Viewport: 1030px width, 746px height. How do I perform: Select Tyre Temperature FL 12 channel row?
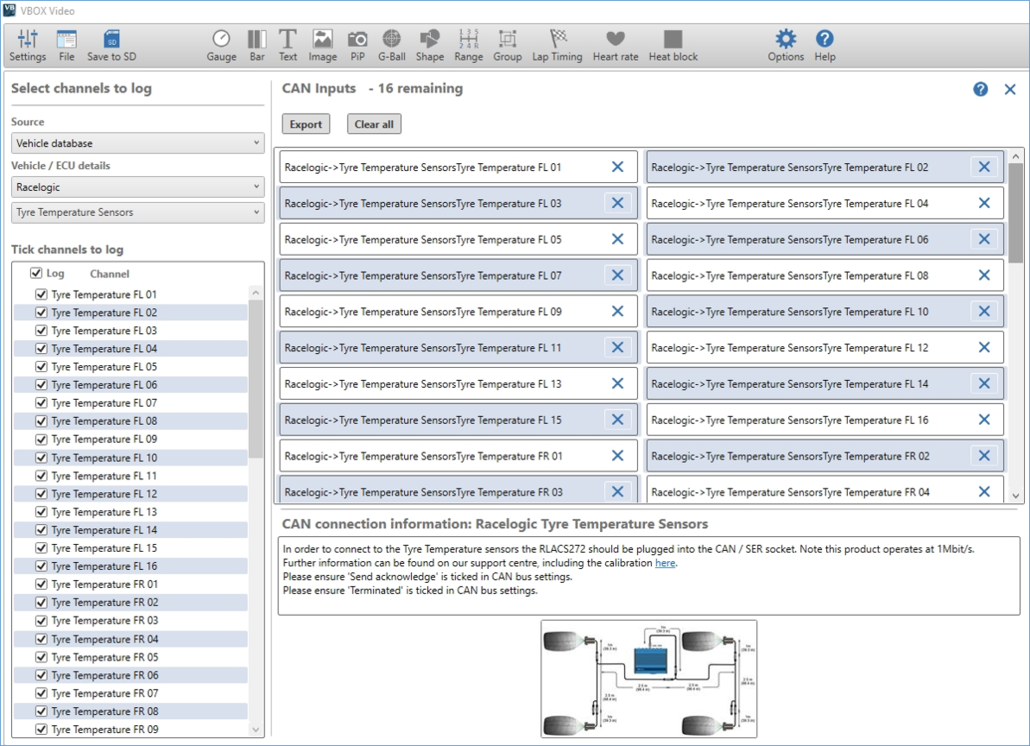coord(131,494)
